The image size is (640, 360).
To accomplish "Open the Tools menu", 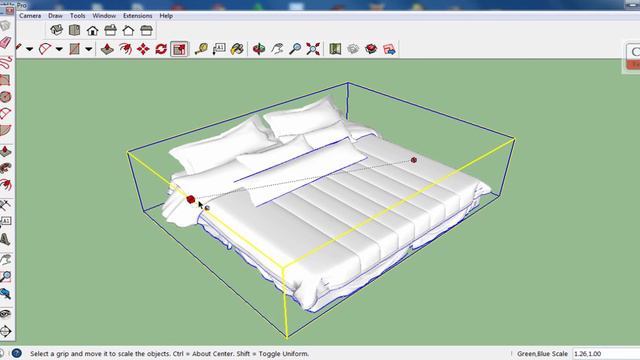I will pos(77,16).
